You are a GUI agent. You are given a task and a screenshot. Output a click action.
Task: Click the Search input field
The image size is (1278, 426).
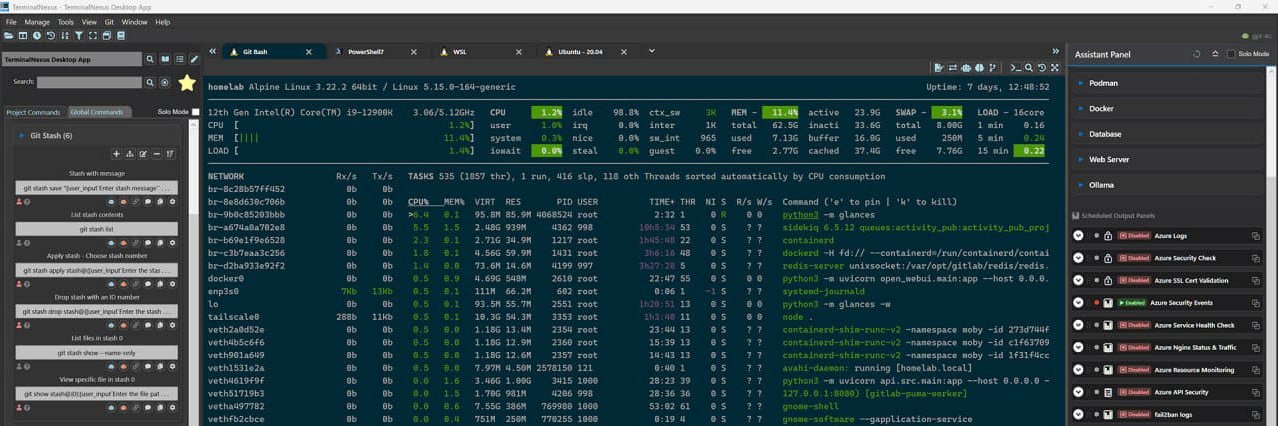pos(89,82)
